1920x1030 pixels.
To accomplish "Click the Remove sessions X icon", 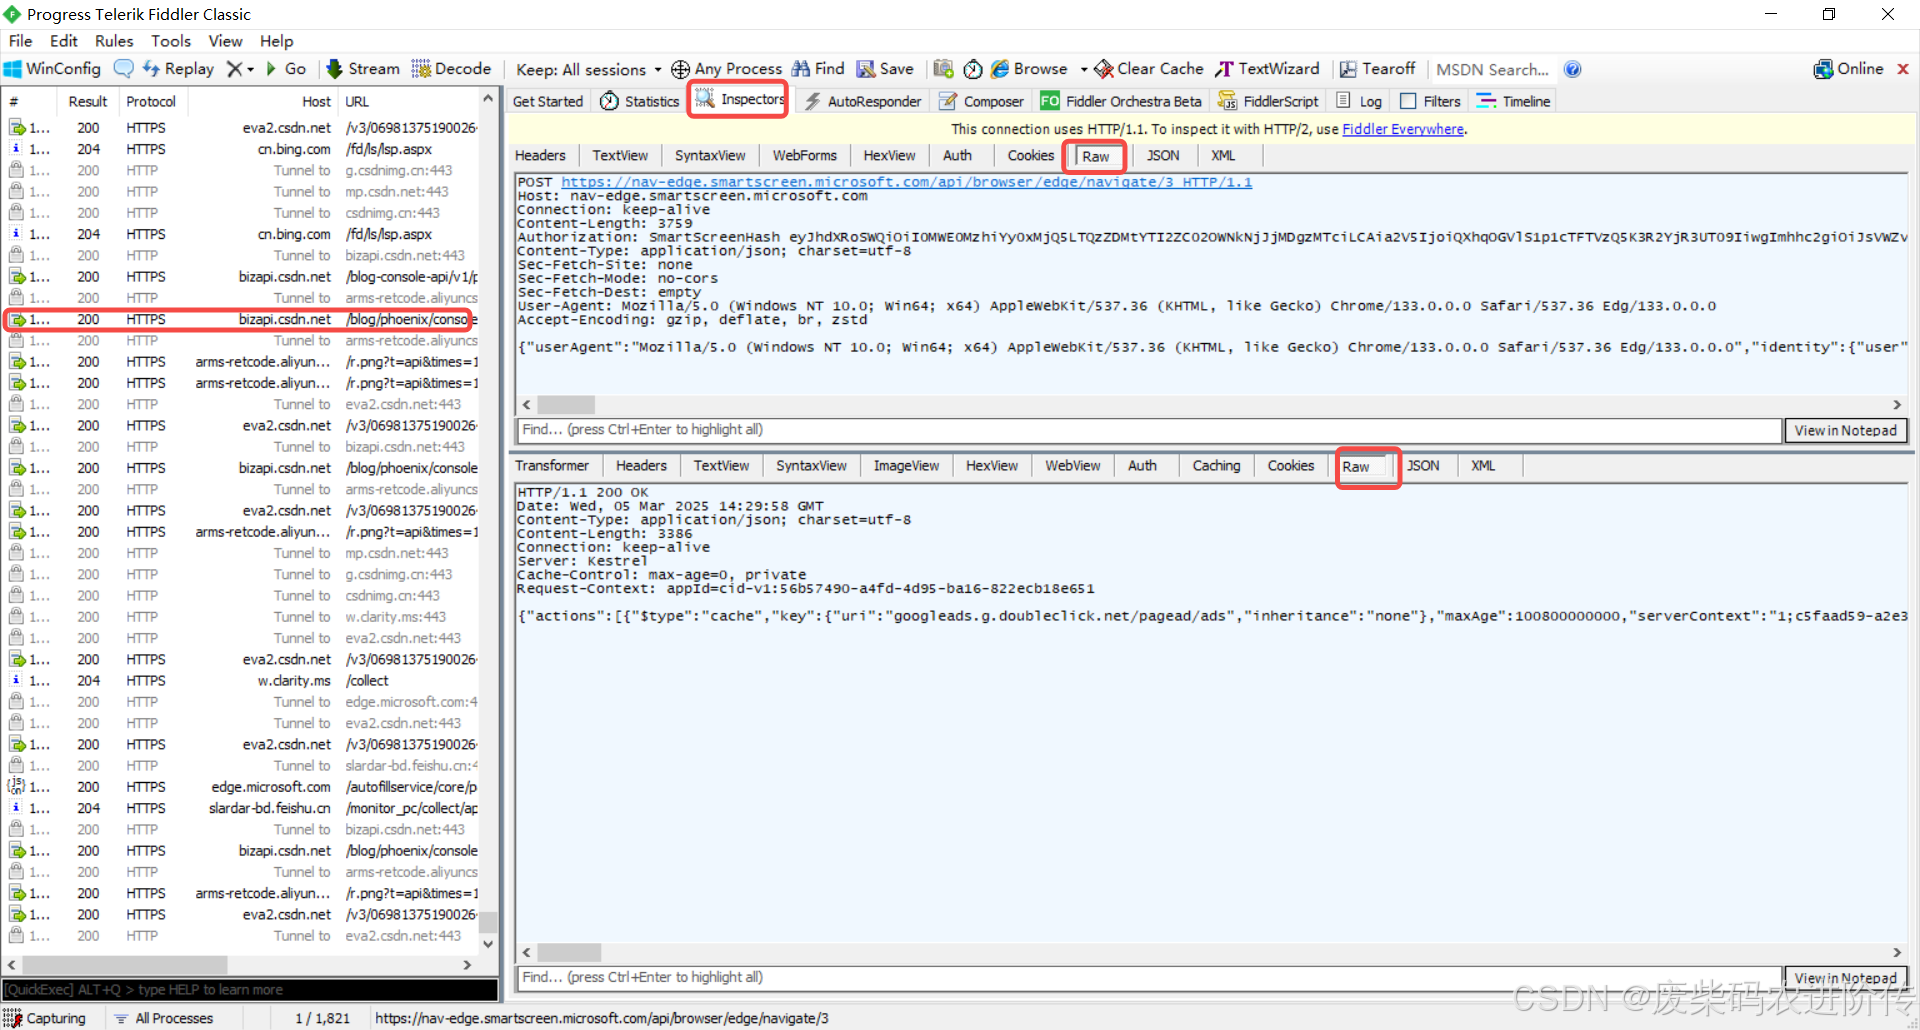I will (x=234, y=69).
